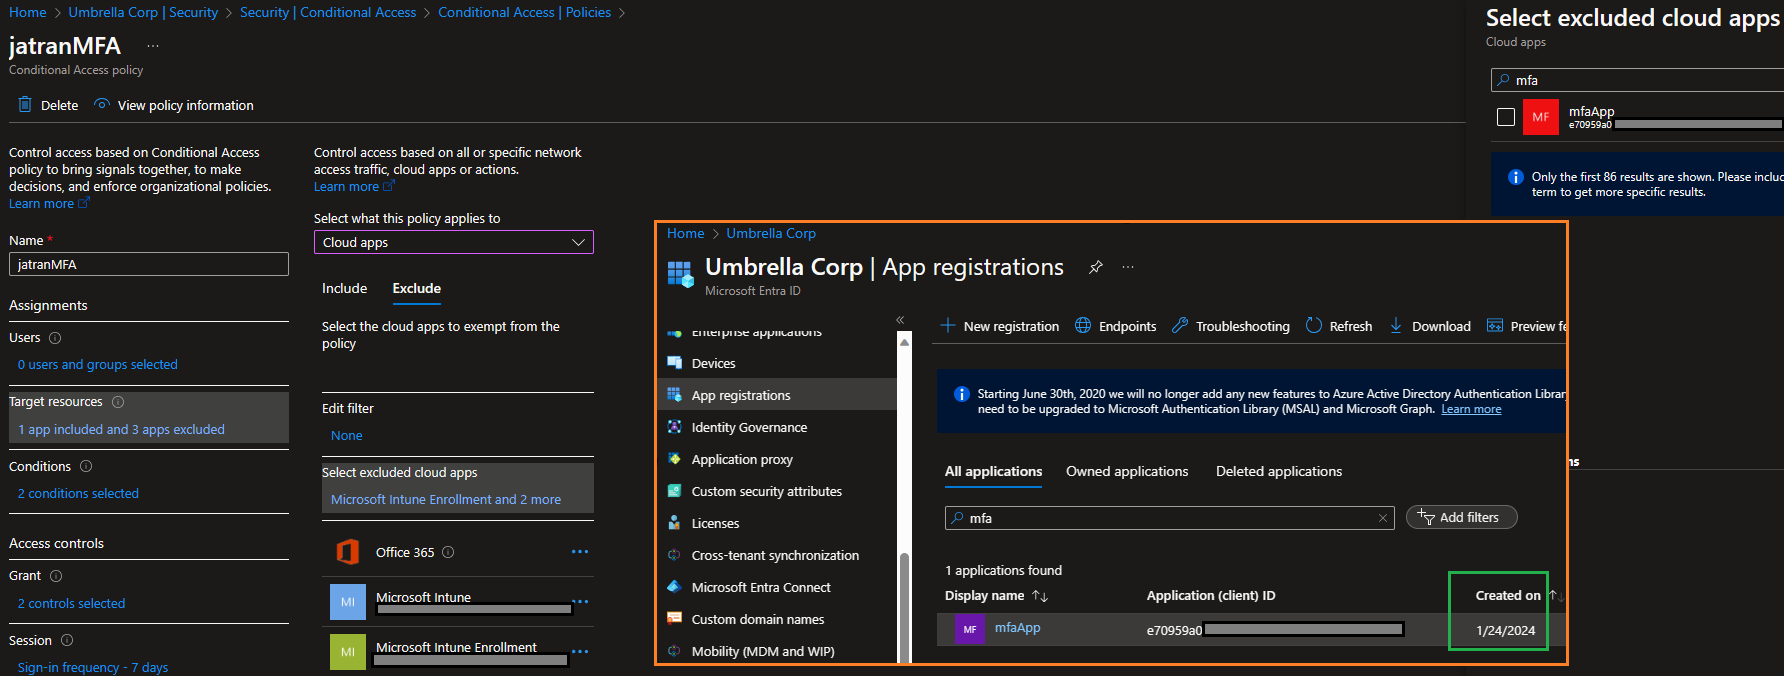
Task: Click the policy Name input field
Action: coord(149,264)
